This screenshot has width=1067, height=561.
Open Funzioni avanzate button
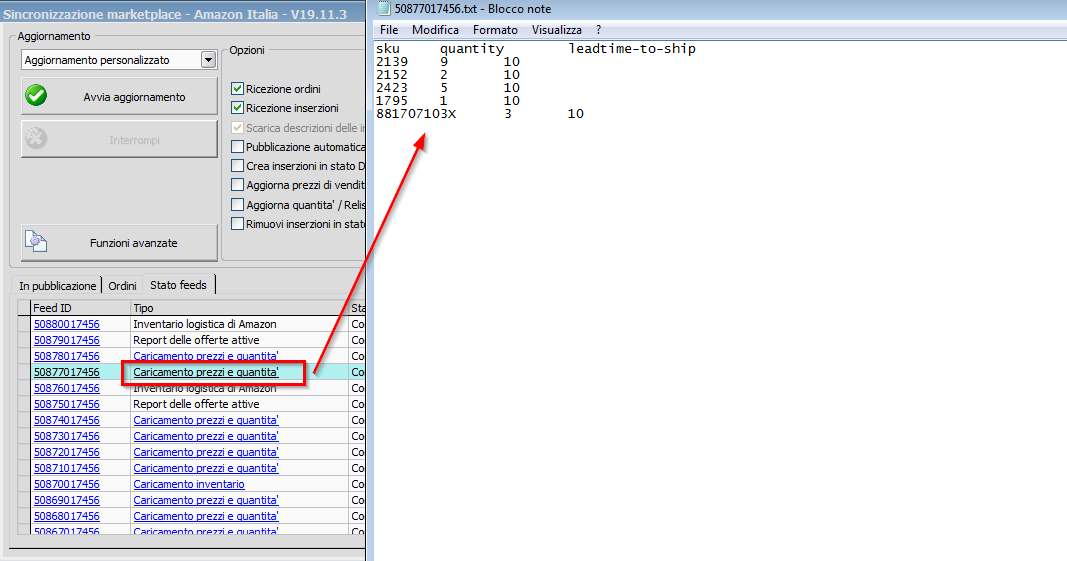(x=119, y=242)
